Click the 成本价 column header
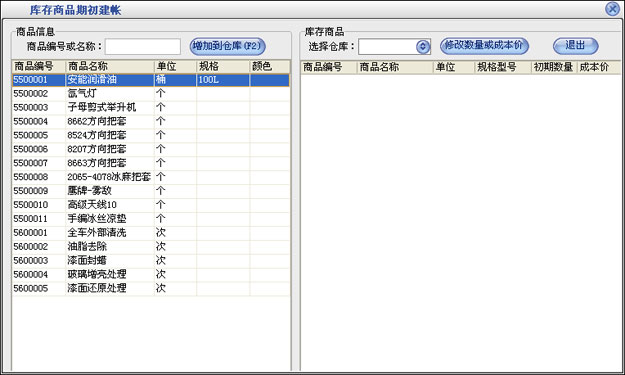Screen dimensions: 625x375 (599, 67)
